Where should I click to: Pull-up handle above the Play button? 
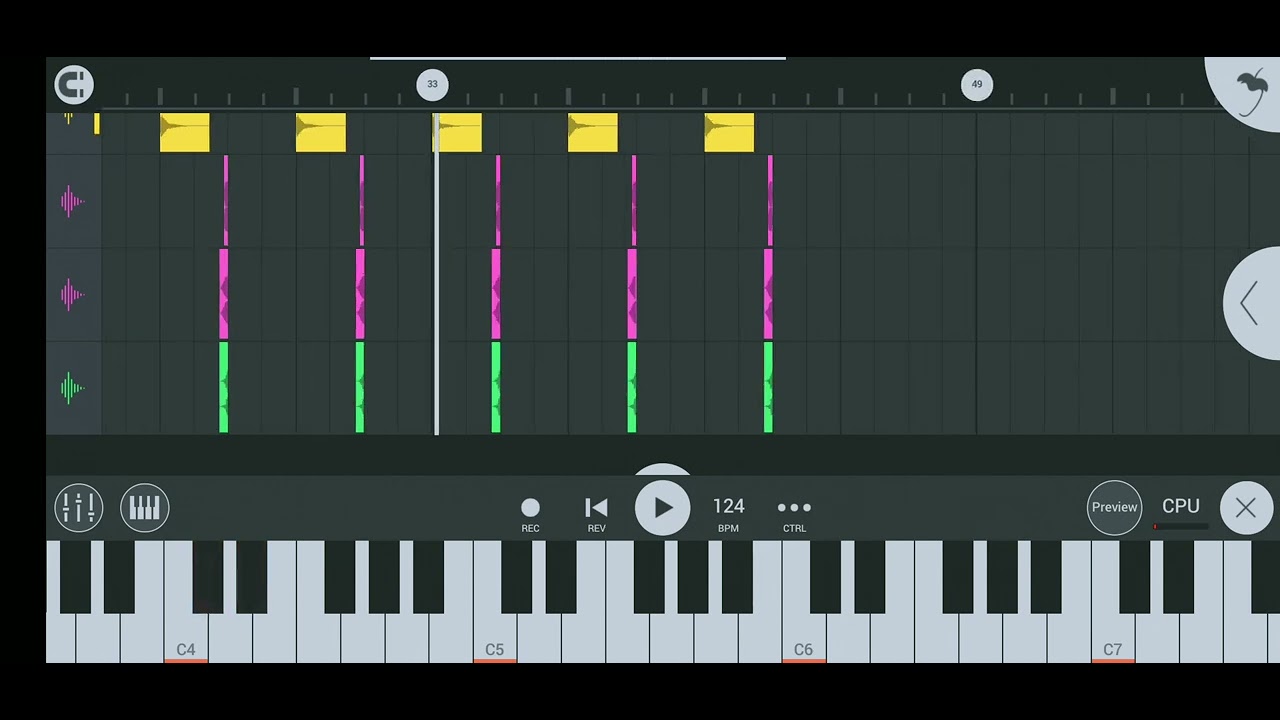[x=662, y=470]
